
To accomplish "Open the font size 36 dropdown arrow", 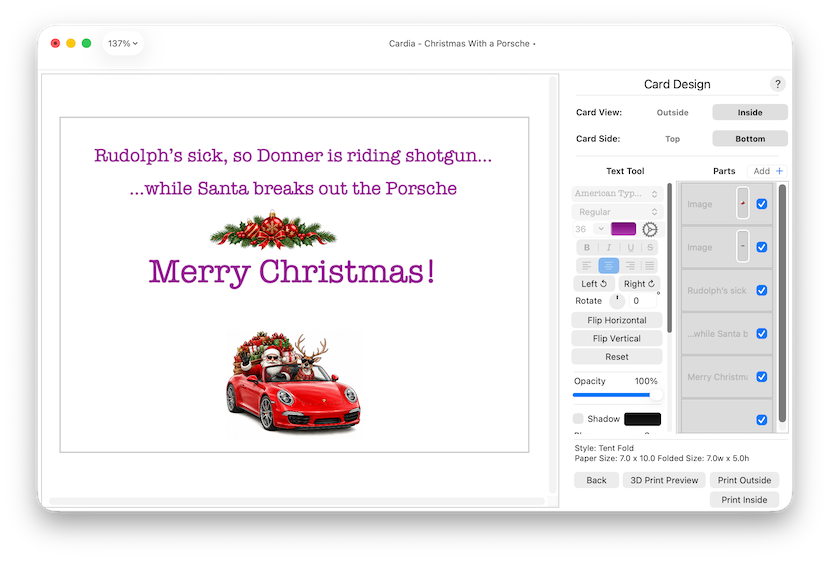I will (x=601, y=229).
